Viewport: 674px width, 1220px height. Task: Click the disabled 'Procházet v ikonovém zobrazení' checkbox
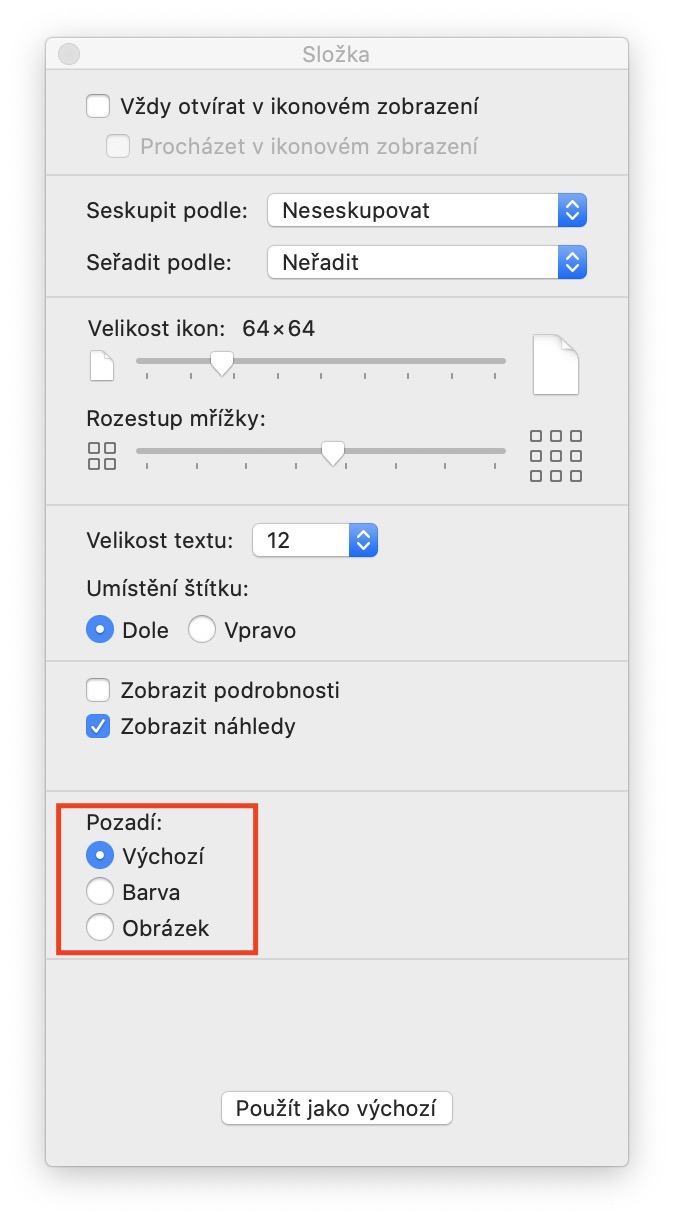tap(118, 147)
